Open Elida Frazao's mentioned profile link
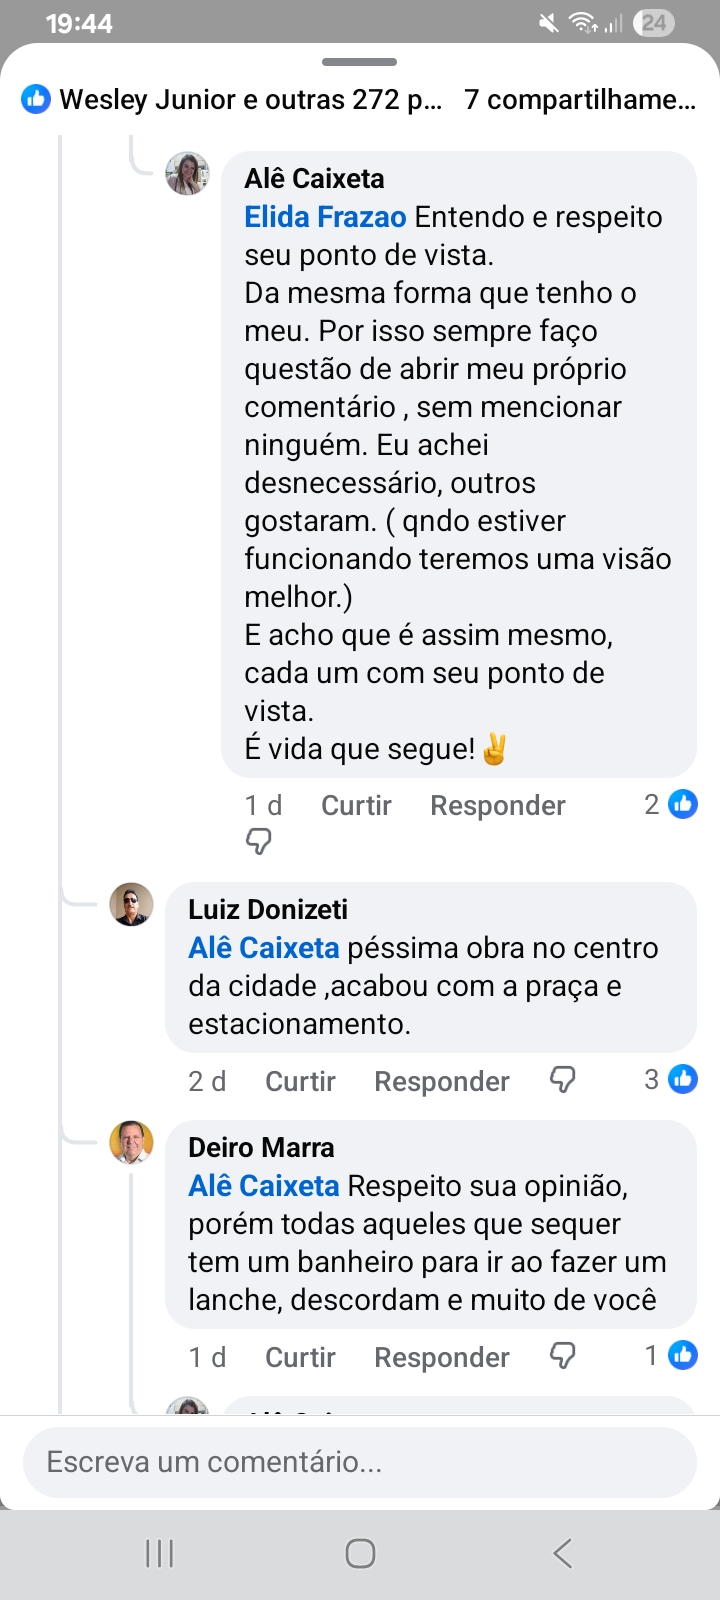The width and height of the screenshot is (720, 1600). pyautogui.click(x=325, y=217)
